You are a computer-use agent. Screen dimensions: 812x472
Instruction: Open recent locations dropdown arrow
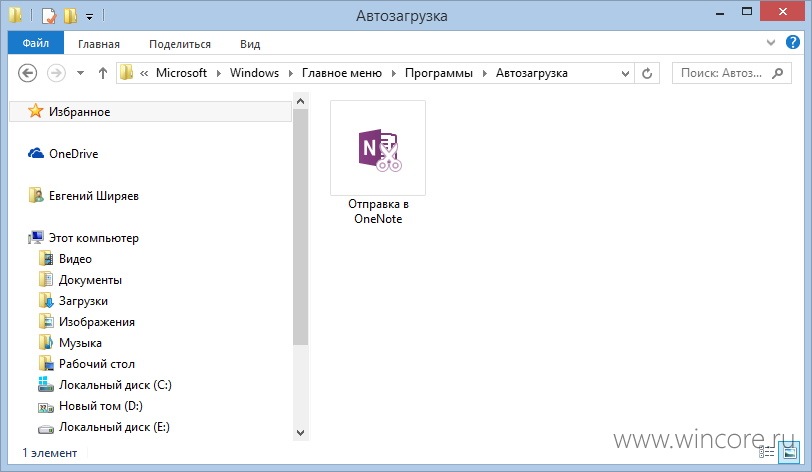[80, 73]
